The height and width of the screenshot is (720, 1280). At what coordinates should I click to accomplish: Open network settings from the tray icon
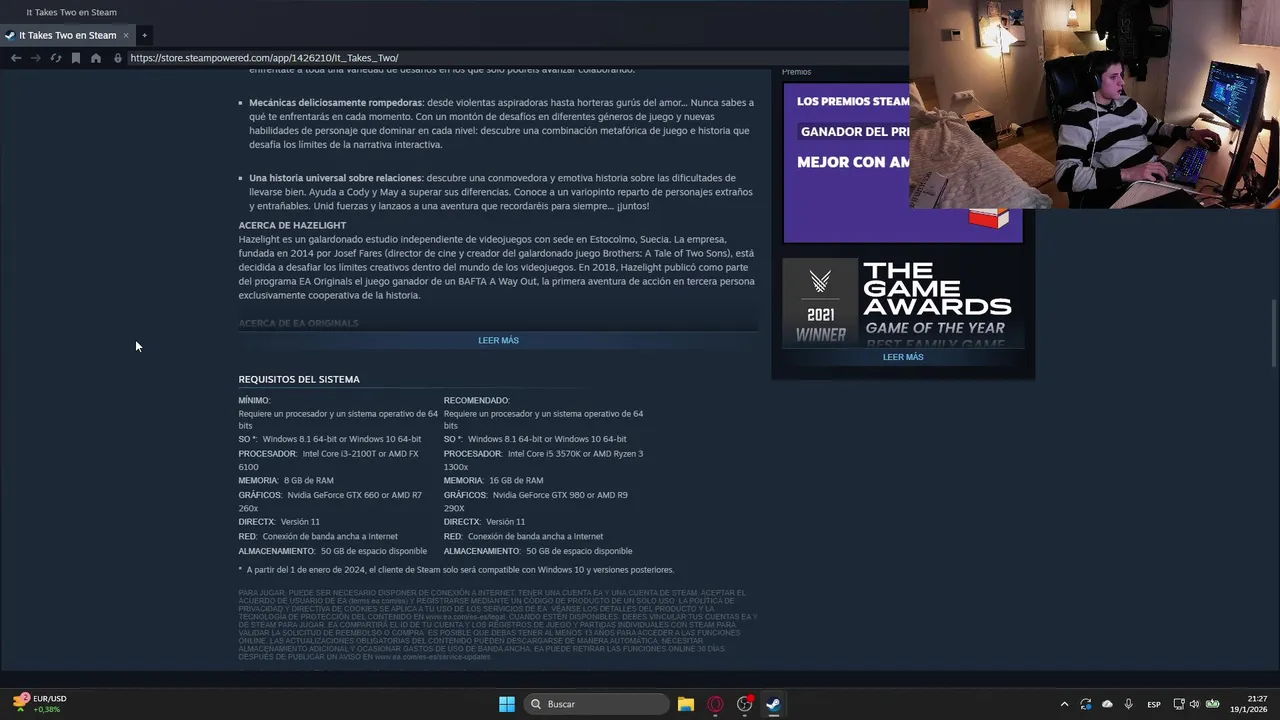tap(1179, 704)
